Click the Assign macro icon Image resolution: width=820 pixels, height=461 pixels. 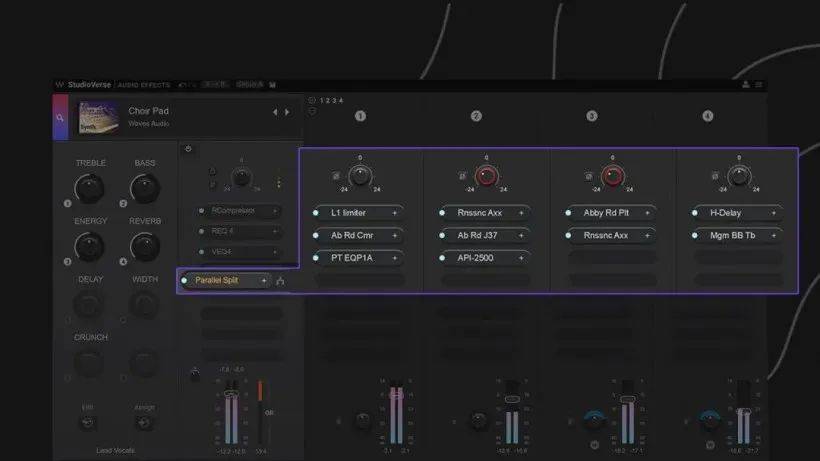click(144, 422)
